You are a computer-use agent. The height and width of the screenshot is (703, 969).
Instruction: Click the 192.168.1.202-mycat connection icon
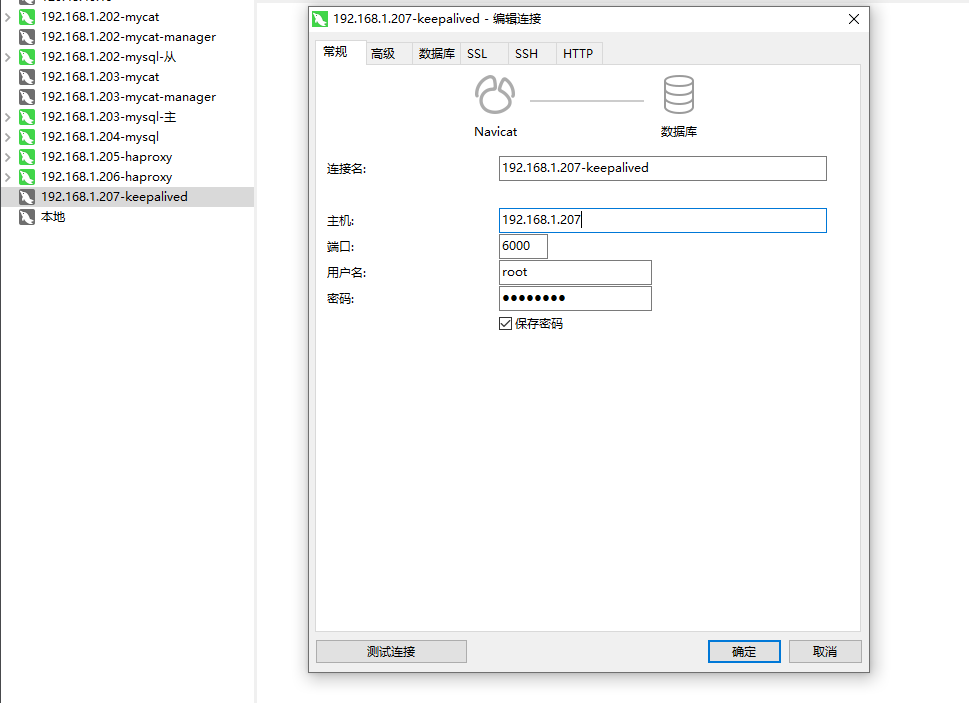(27, 17)
